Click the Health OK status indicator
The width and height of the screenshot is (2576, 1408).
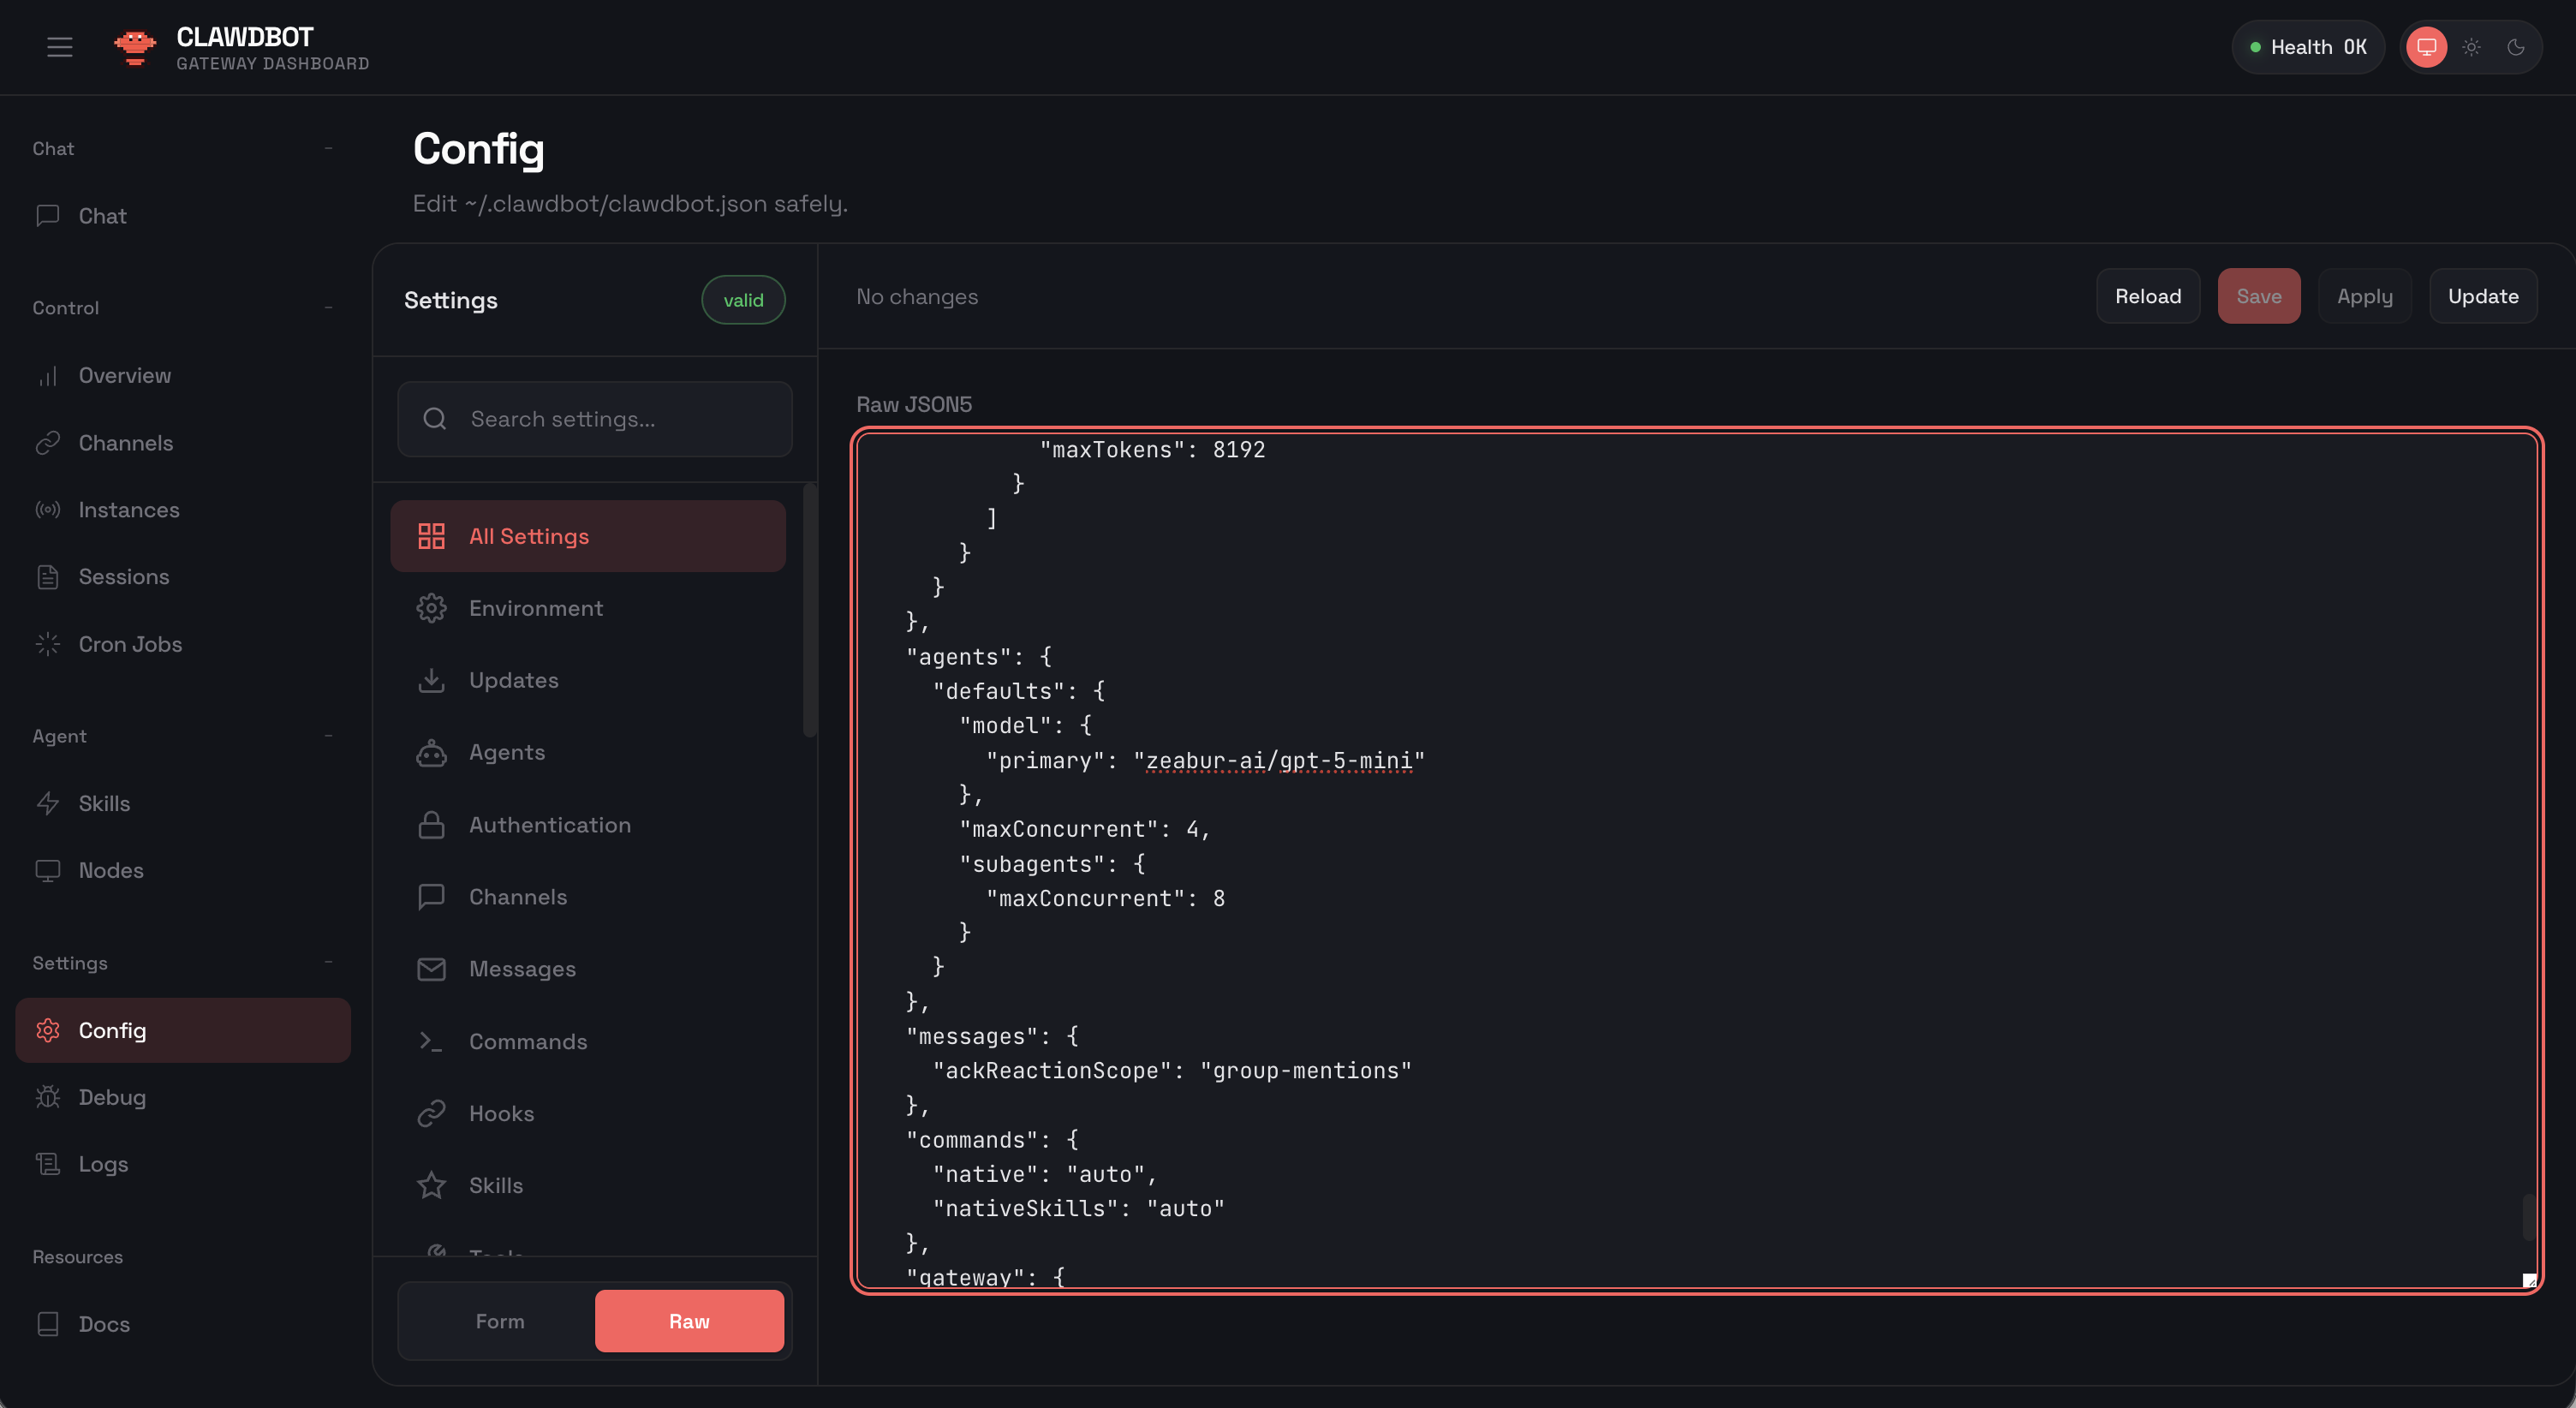click(x=2308, y=47)
